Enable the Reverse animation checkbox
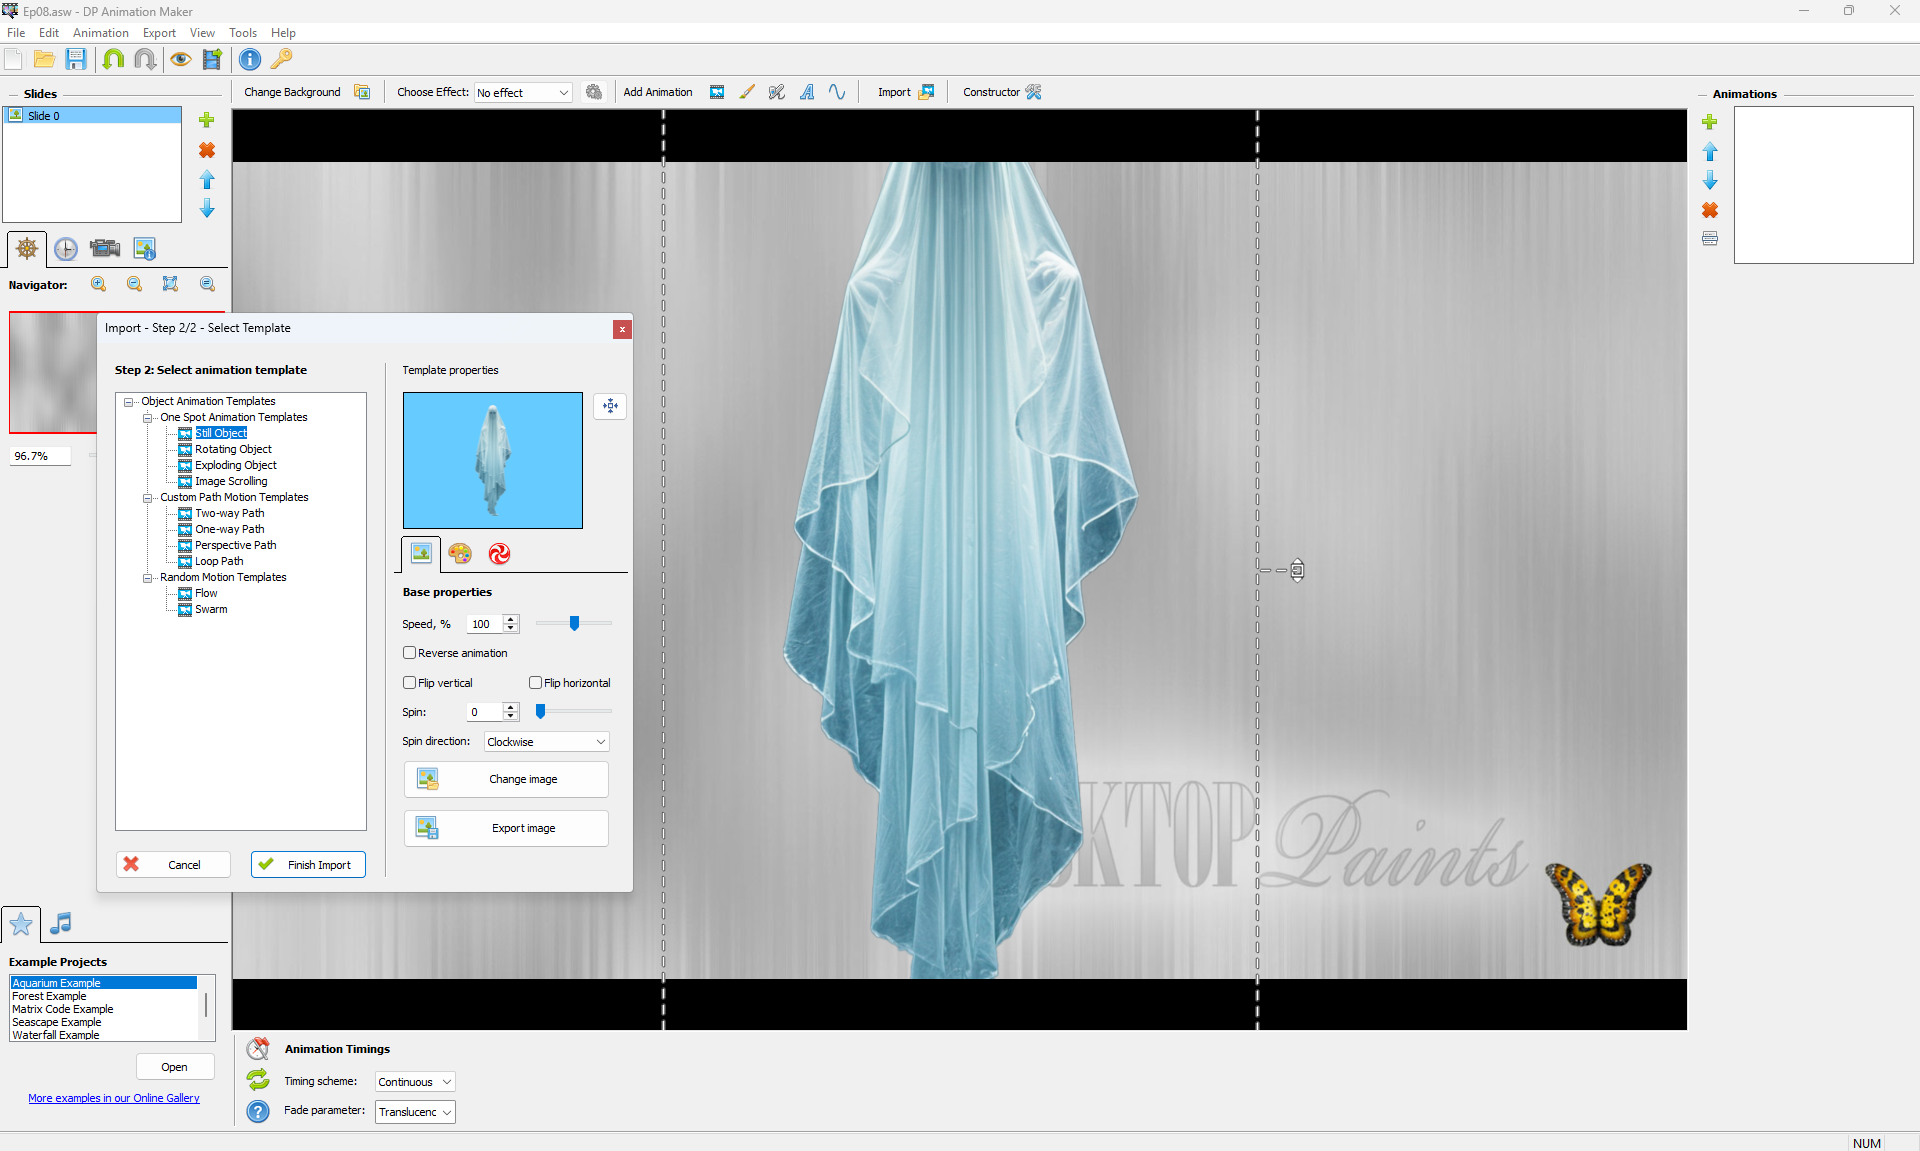 coord(410,653)
